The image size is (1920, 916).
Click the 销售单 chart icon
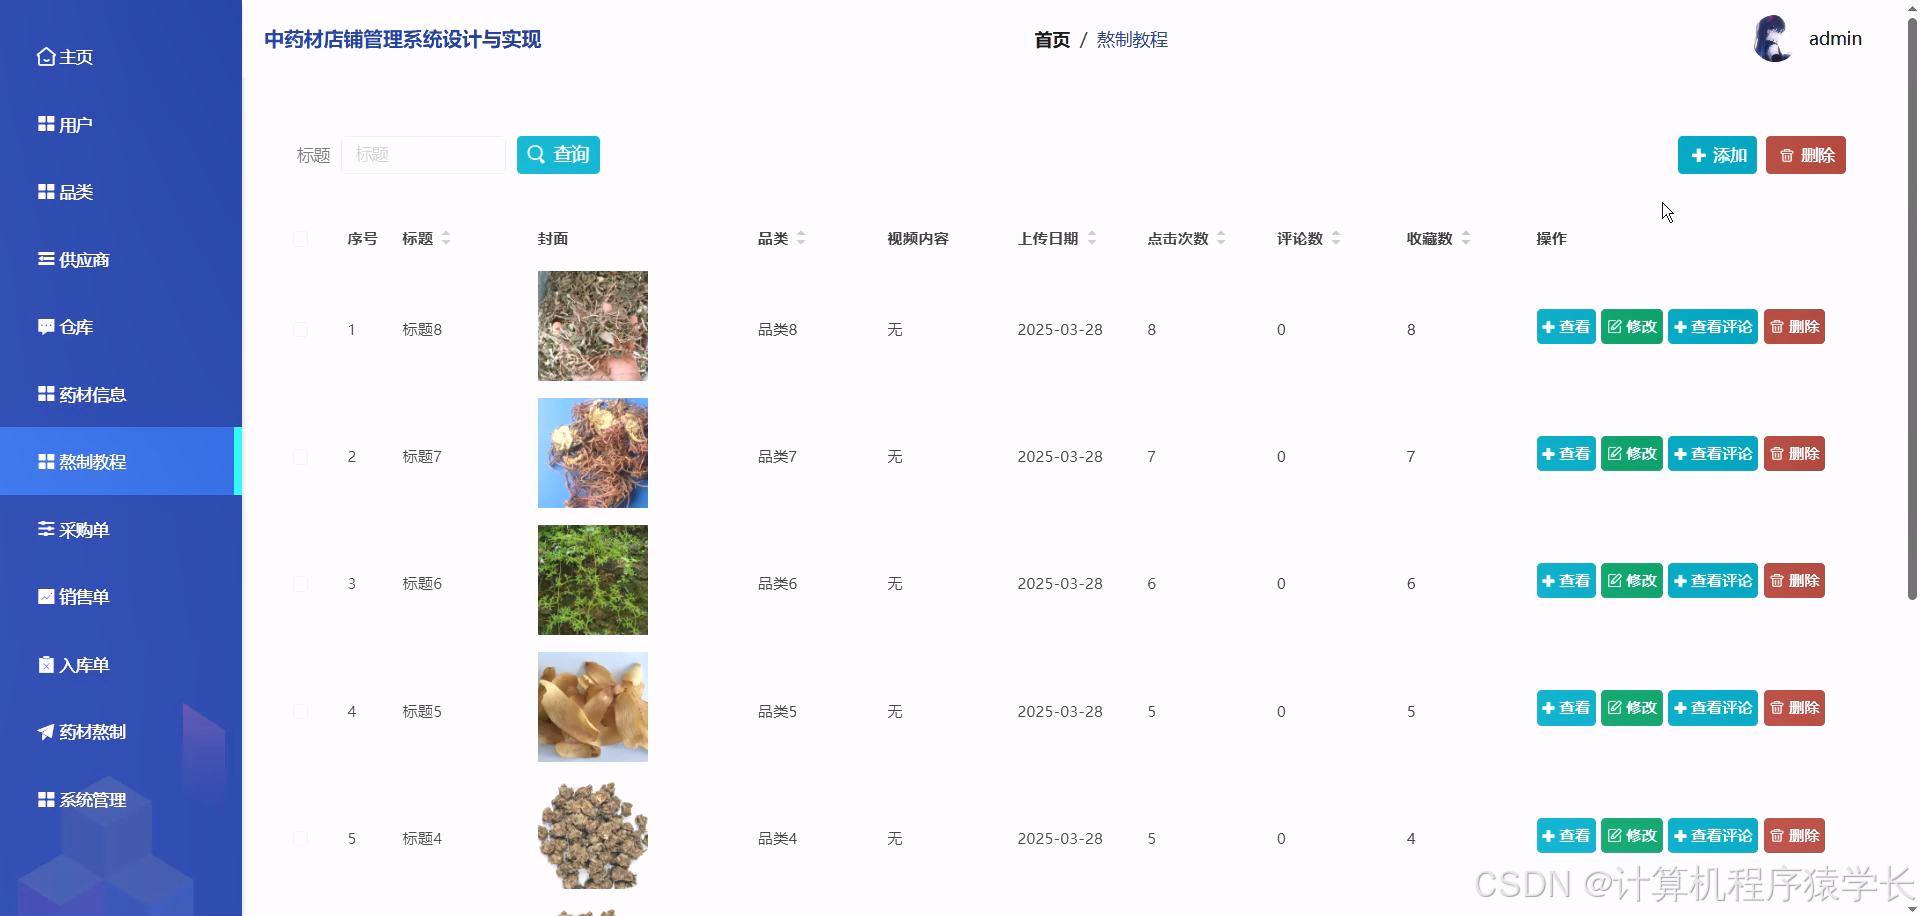(x=44, y=596)
